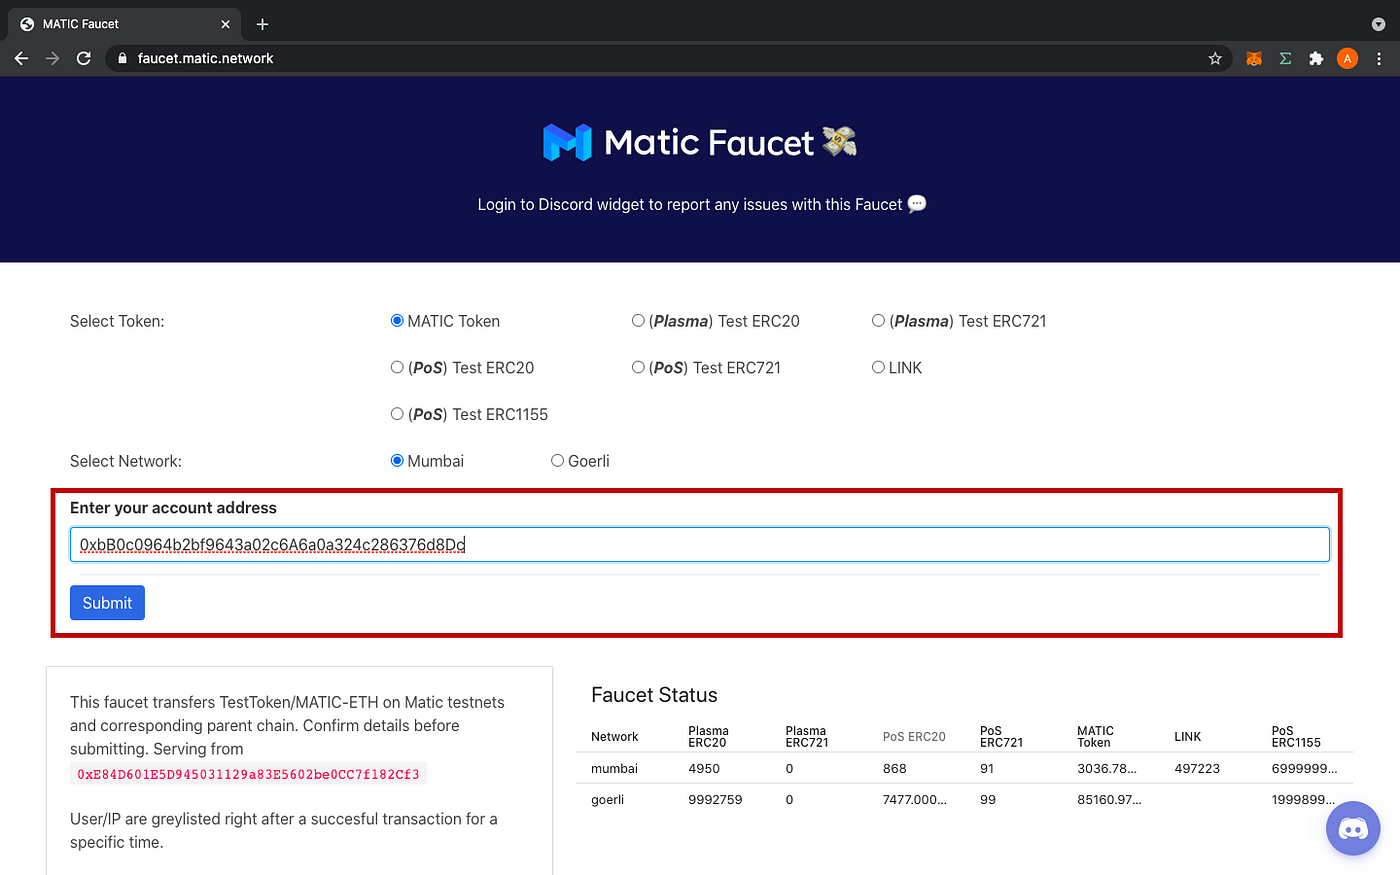Image resolution: width=1400 pixels, height=875 pixels.
Task: Focus the account address input field
Action: tap(700, 545)
